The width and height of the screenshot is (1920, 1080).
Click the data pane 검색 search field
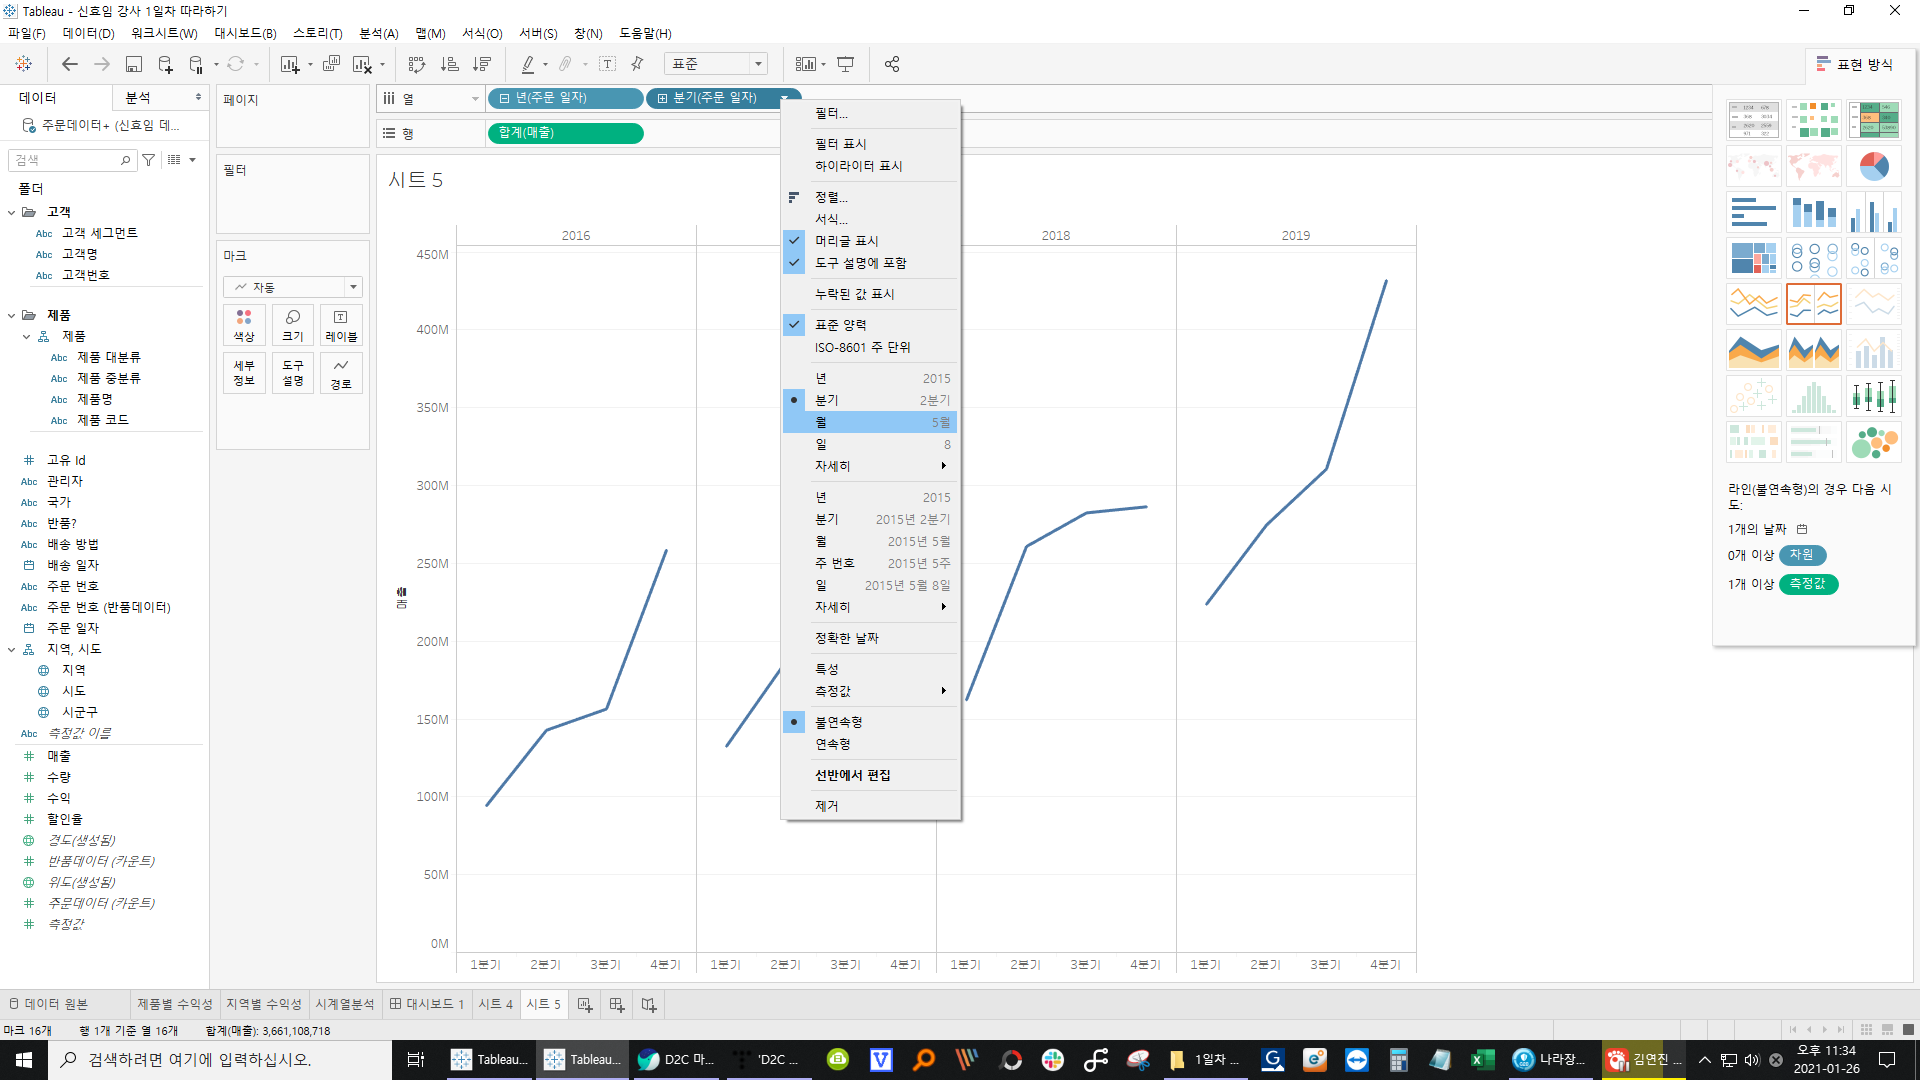[72, 160]
